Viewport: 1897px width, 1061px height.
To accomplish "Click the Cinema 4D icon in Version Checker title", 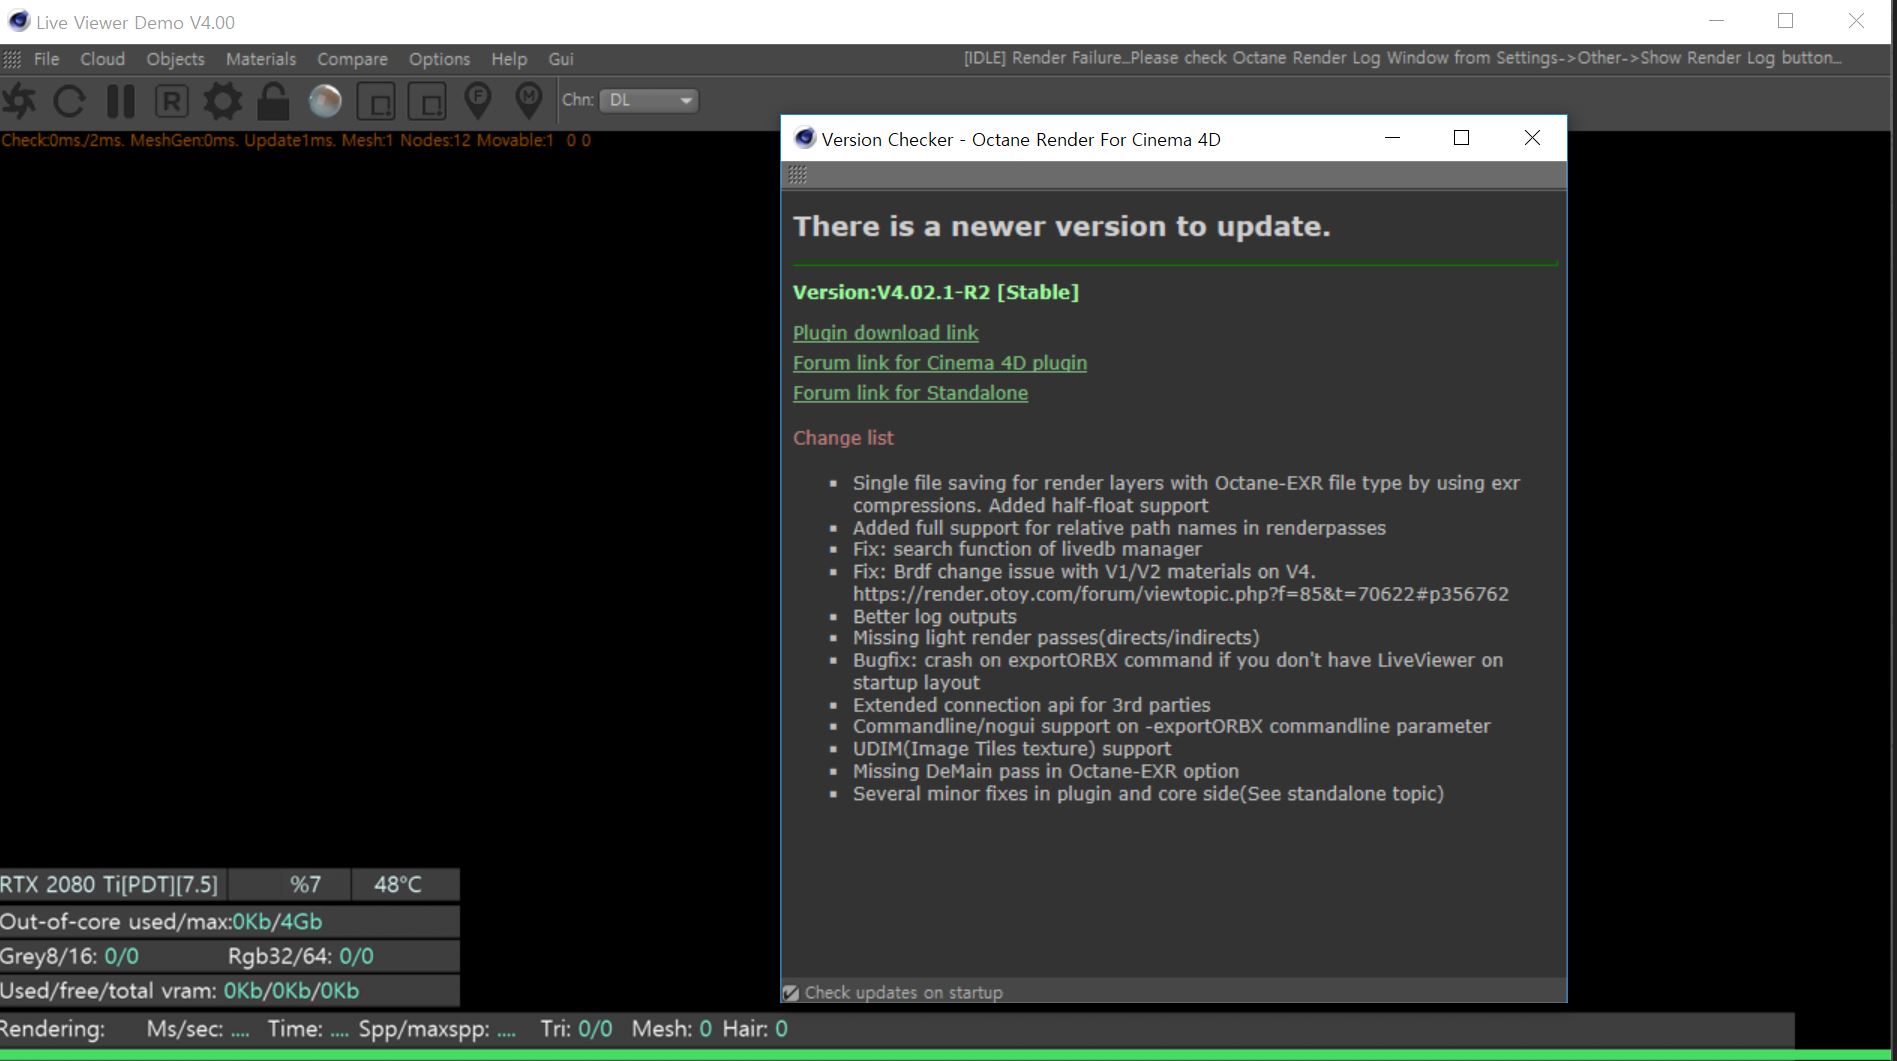I will [x=804, y=138].
